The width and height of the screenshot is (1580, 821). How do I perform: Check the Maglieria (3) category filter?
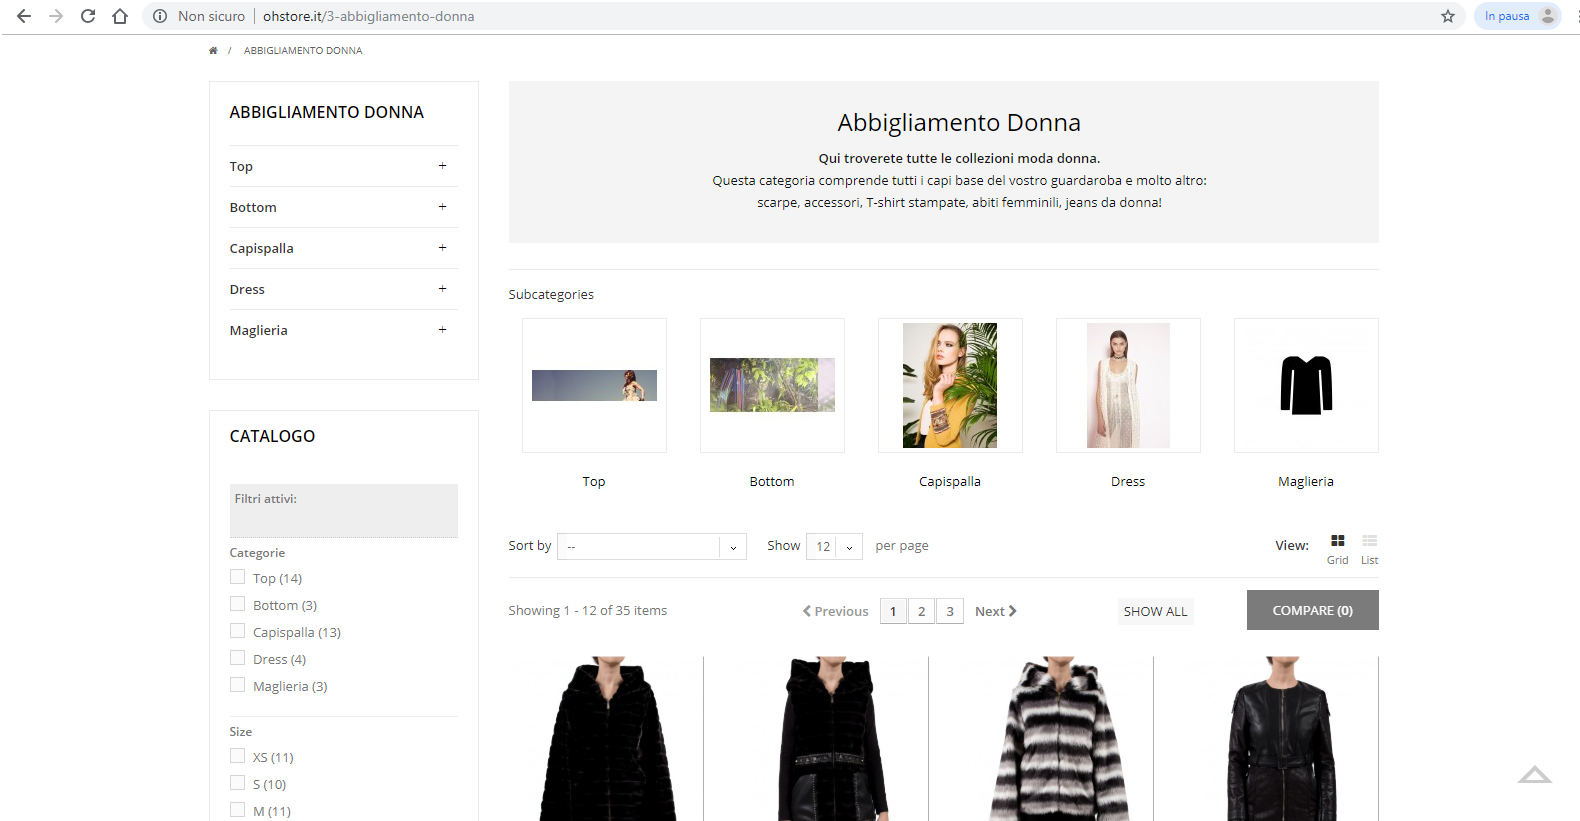237,685
